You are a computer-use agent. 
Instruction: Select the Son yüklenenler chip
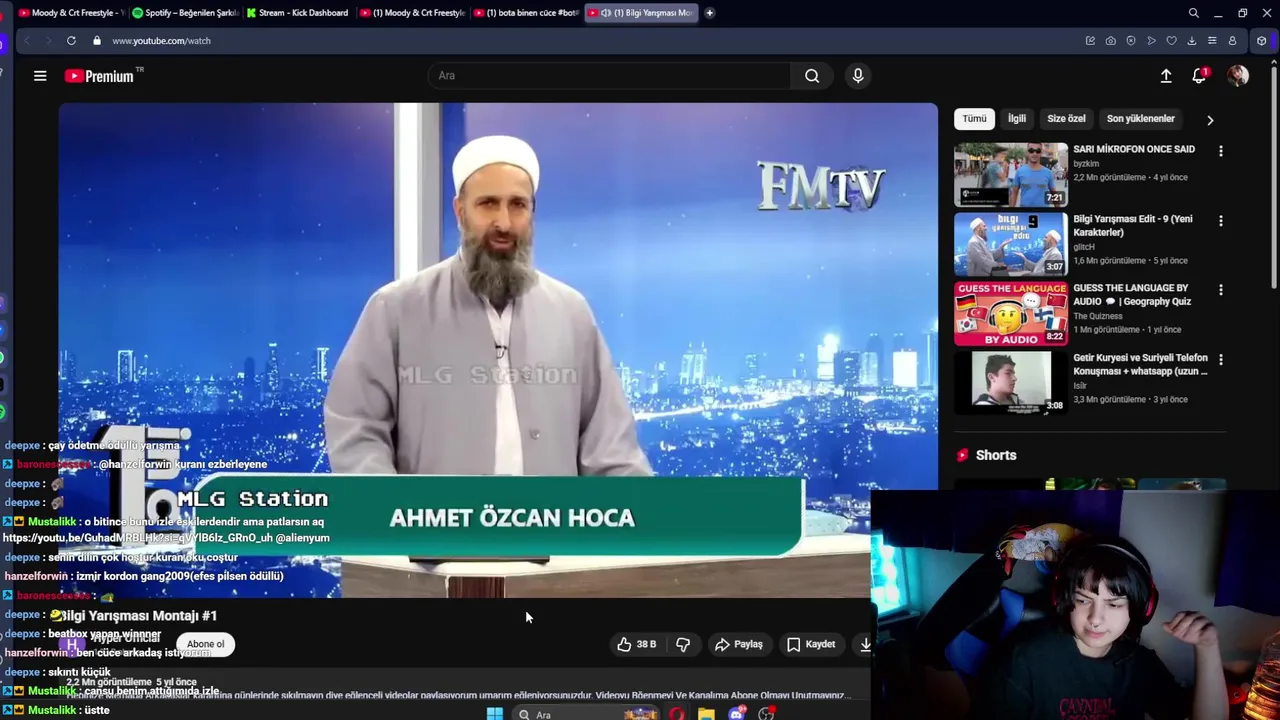pos(1140,119)
